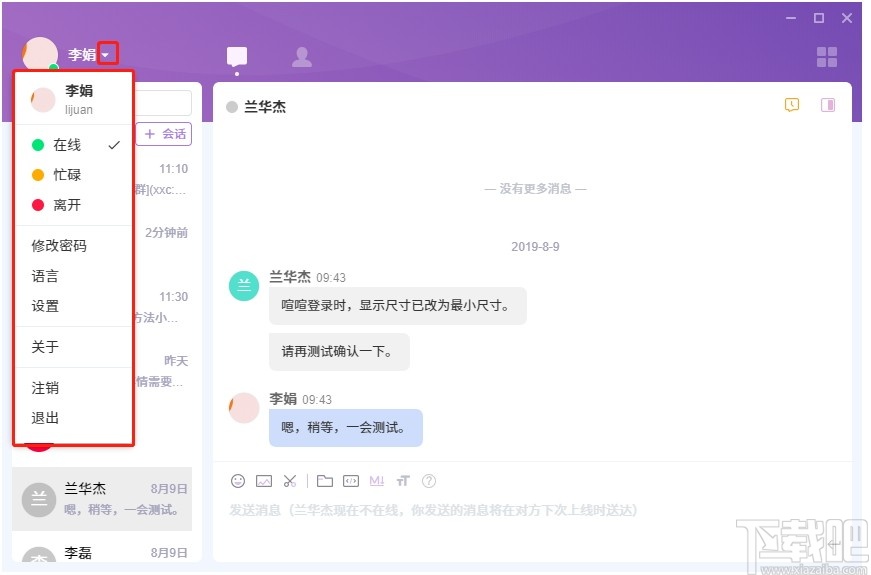Start a new chat with 会话 button
Screen dimensions: 871x575
click(164, 134)
